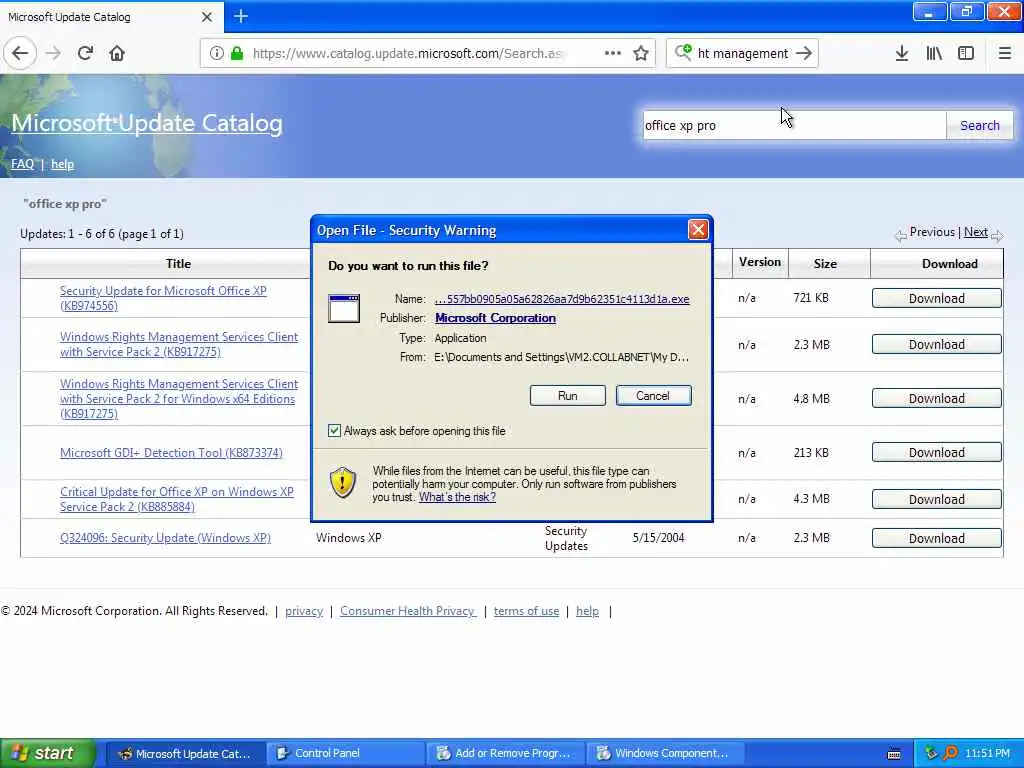This screenshot has height=768, width=1024.
Task: Open the What's the risk? link
Action: 457,497
